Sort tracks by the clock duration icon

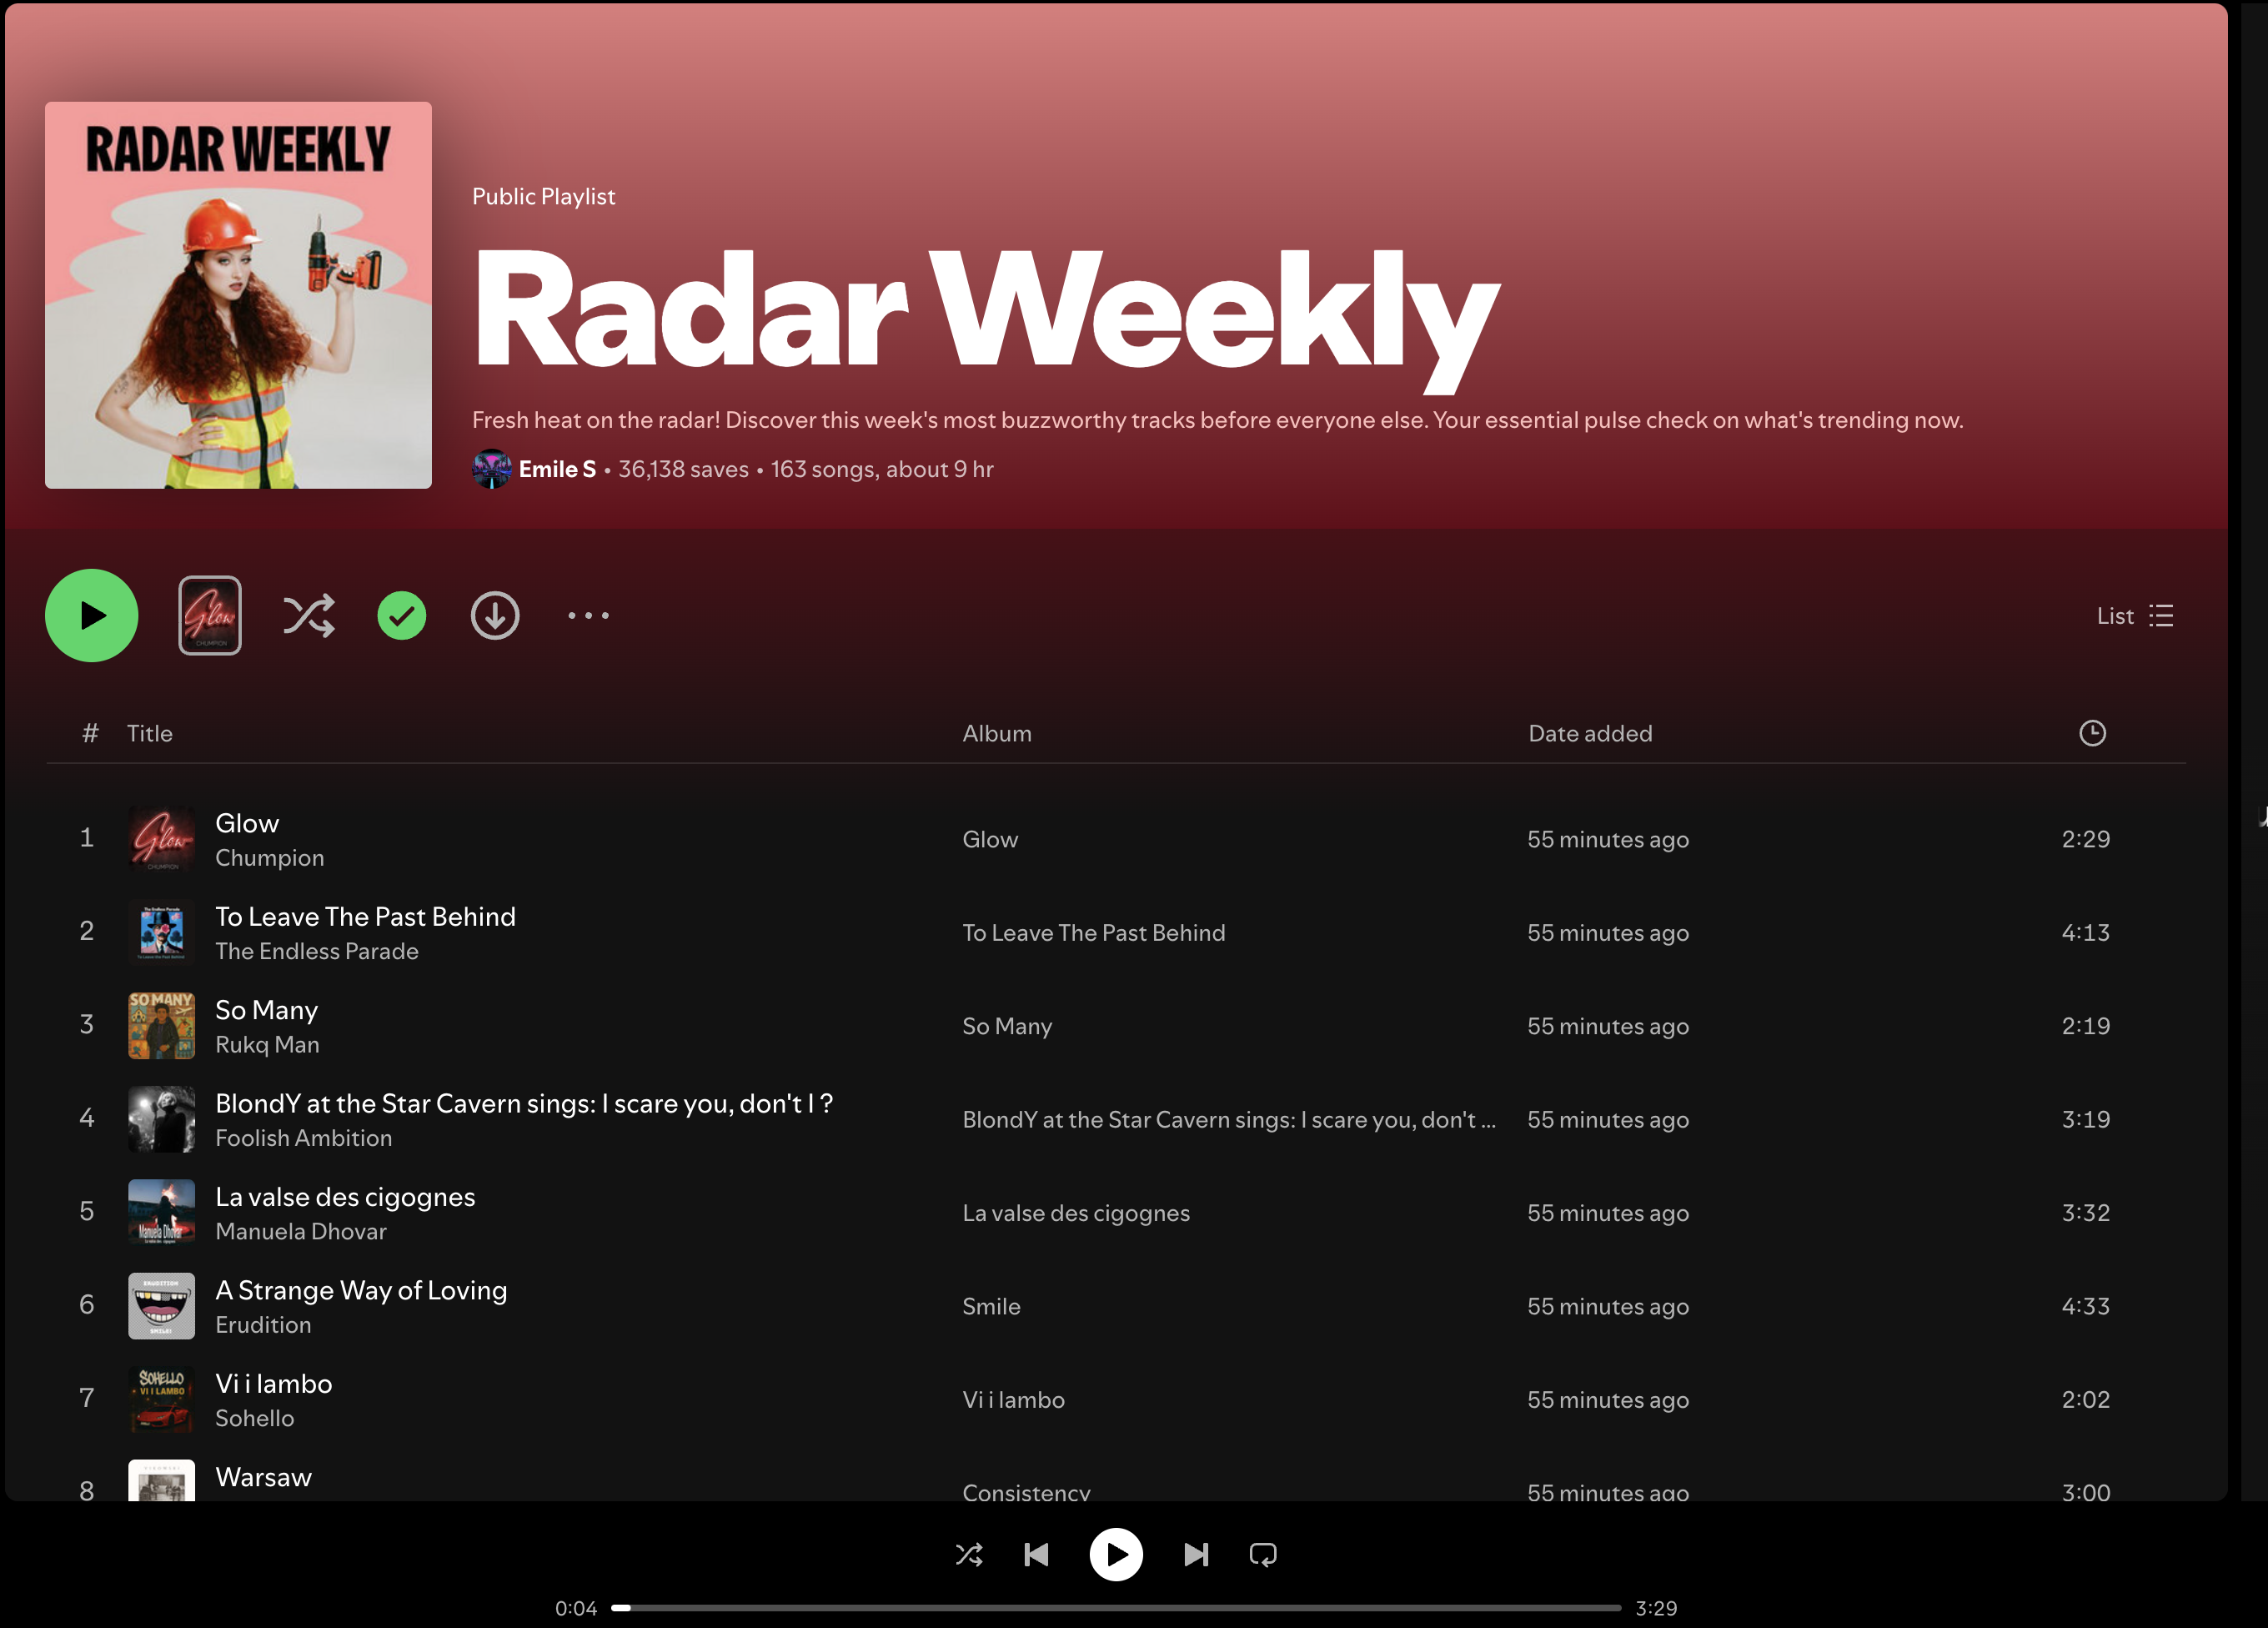pos(2092,733)
